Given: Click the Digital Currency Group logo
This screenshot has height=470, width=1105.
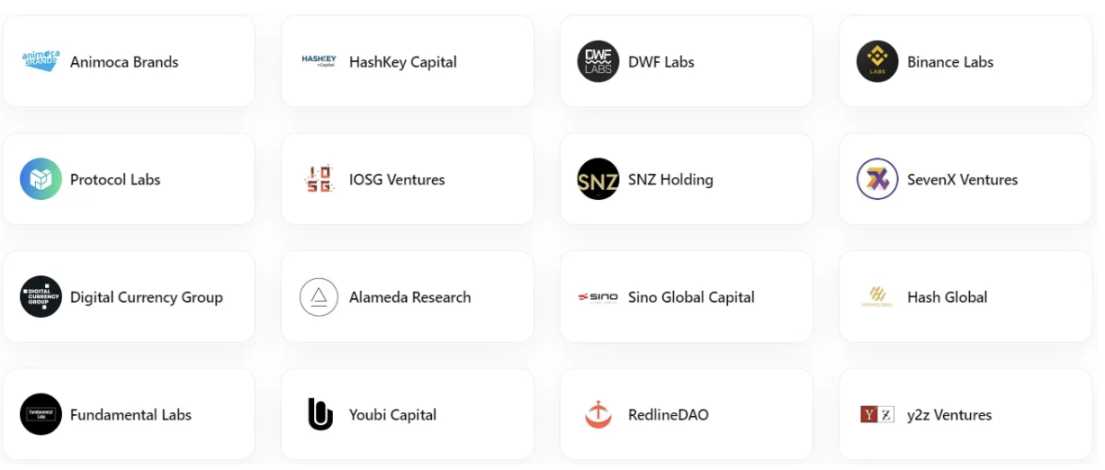Looking at the screenshot, I should pyautogui.click(x=41, y=297).
